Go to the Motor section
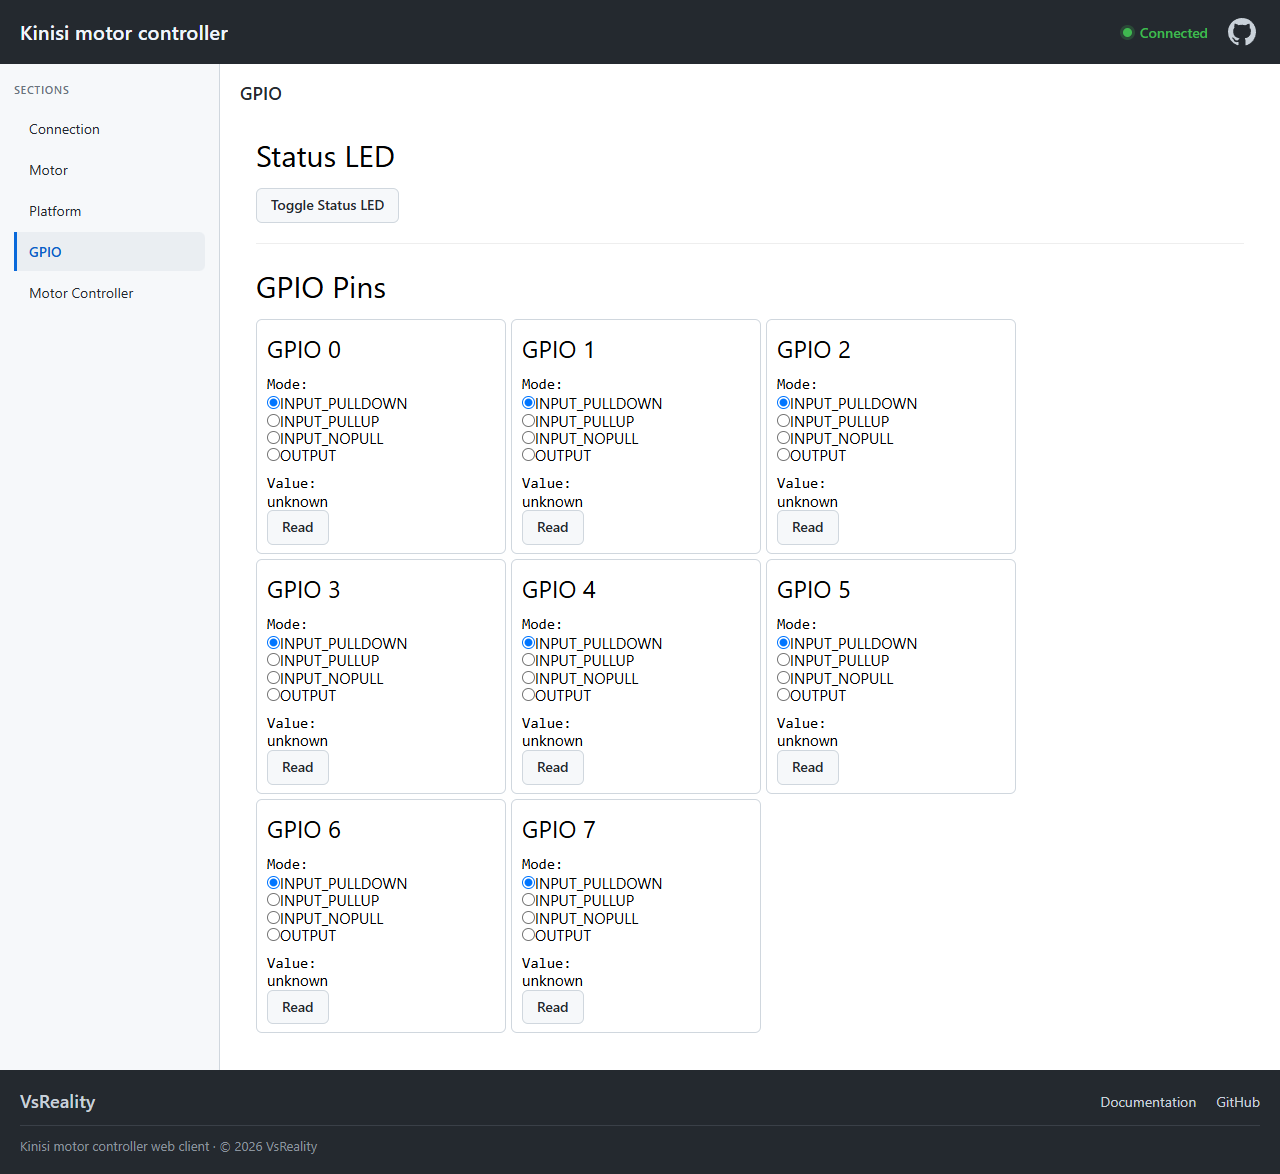1280x1174 pixels. coord(109,170)
